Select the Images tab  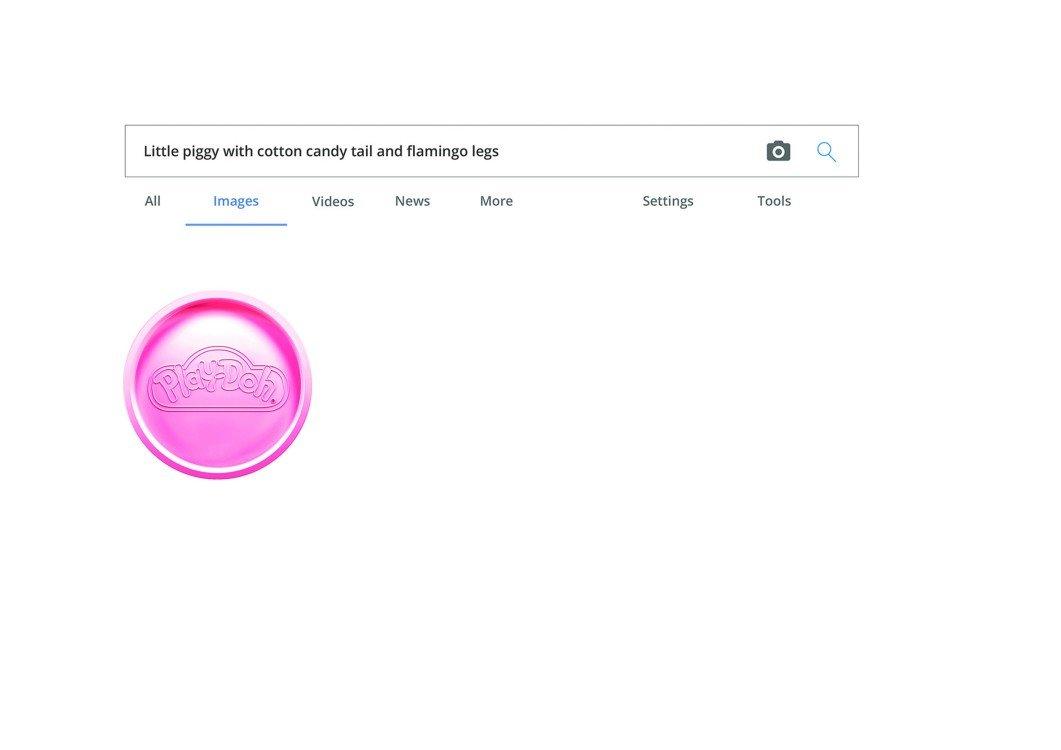236,201
